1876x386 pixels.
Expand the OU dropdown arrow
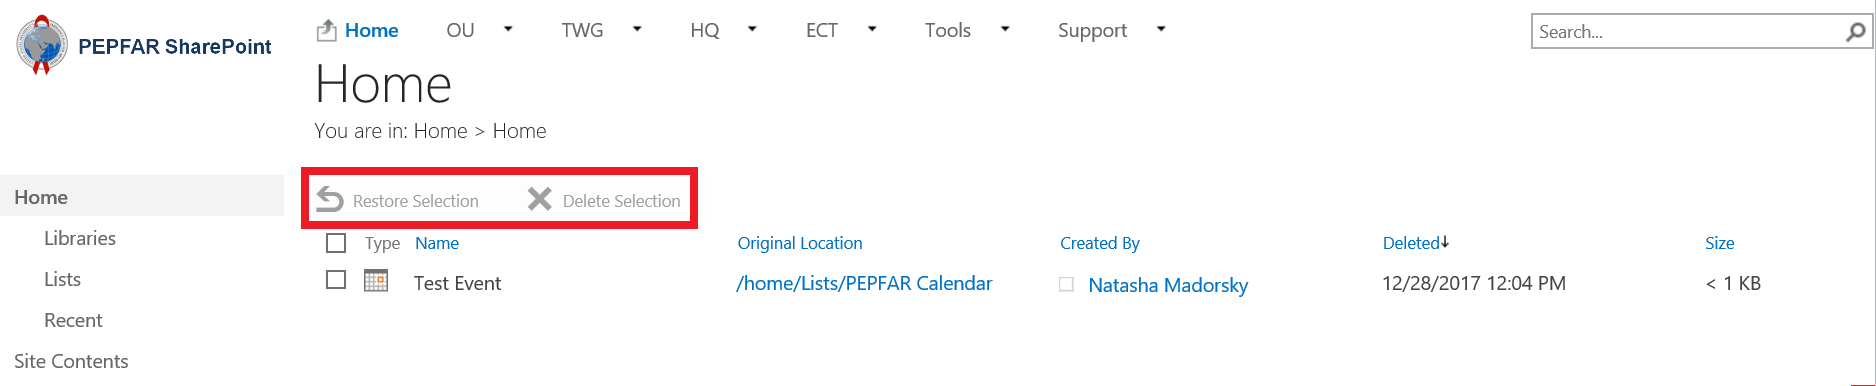pyautogui.click(x=508, y=29)
